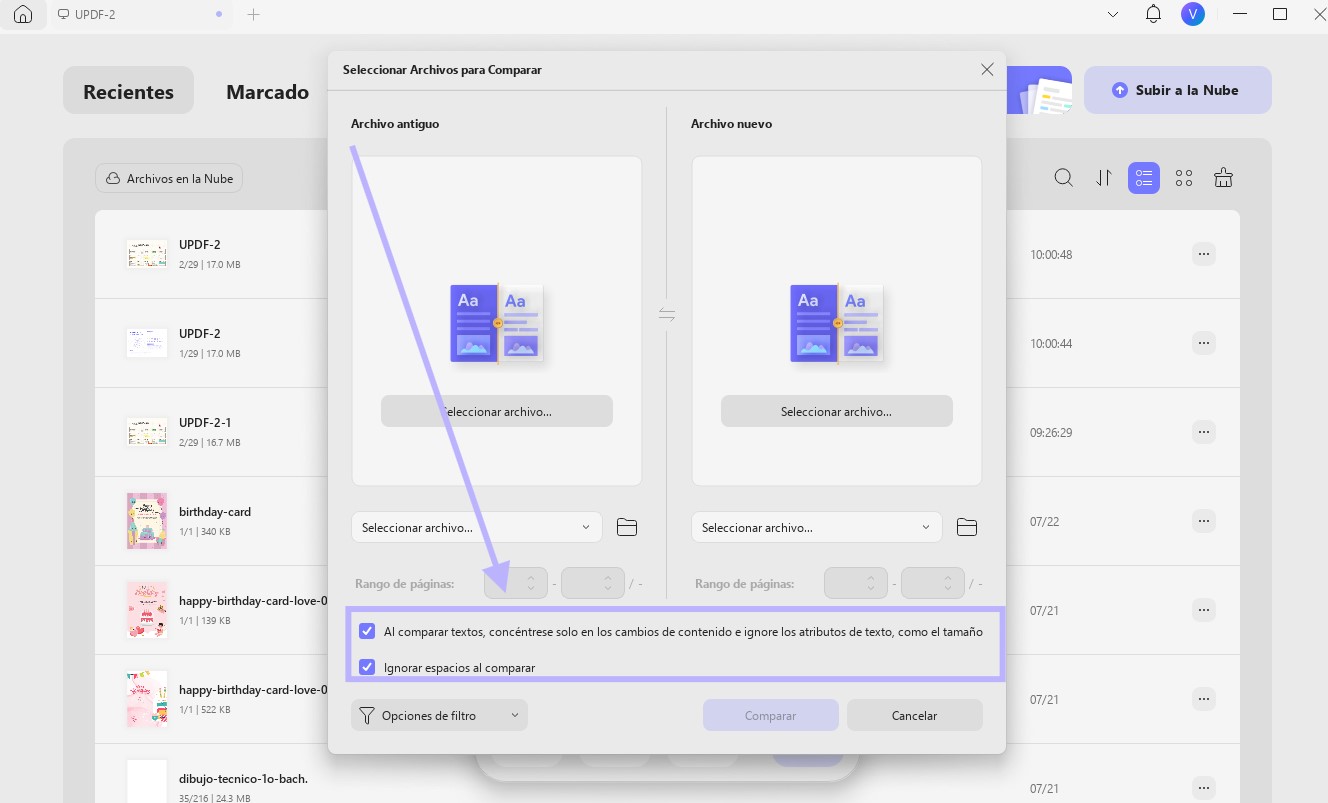The image size is (1328, 803).
Task: Open search in the file list
Action: 1064,178
